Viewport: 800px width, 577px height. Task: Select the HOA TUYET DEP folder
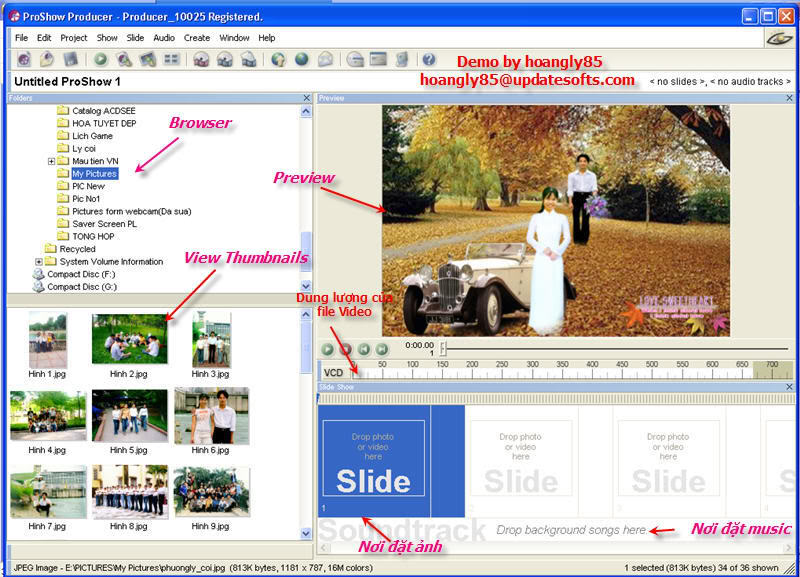[x=97, y=123]
